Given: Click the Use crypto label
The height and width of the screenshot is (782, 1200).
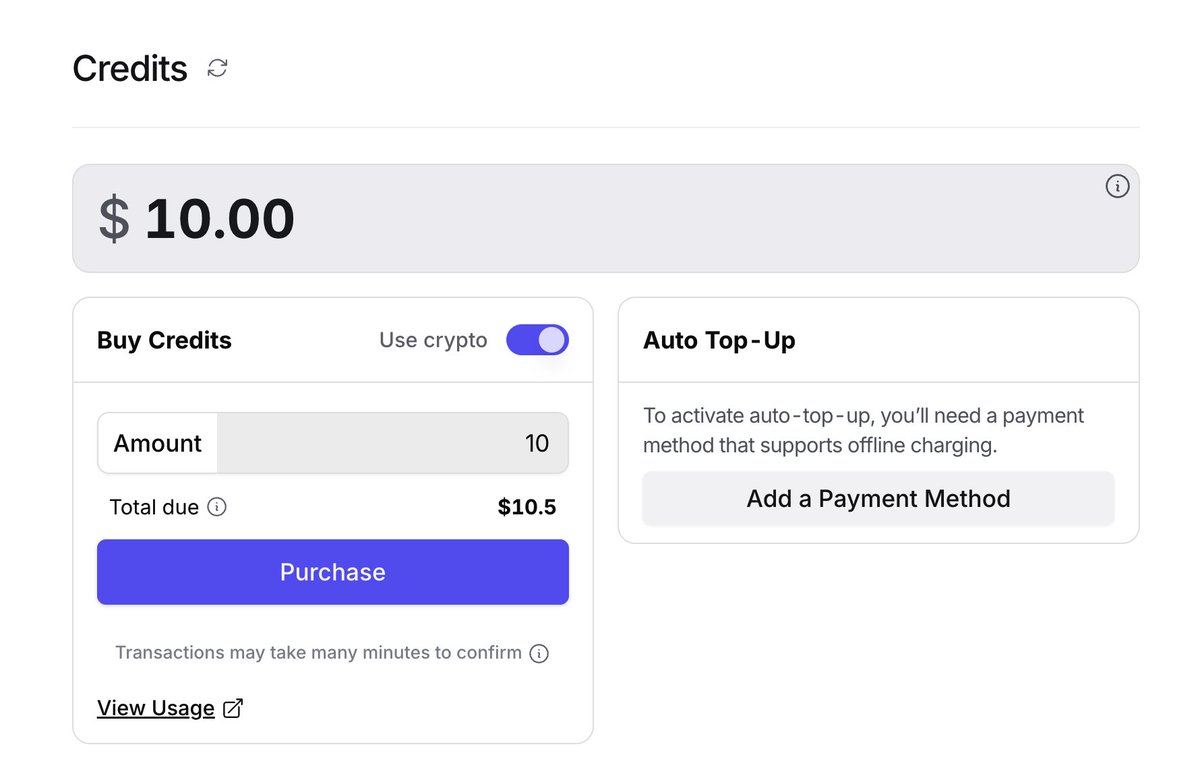Looking at the screenshot, I should pyautogui.click(x=433, y=340).
